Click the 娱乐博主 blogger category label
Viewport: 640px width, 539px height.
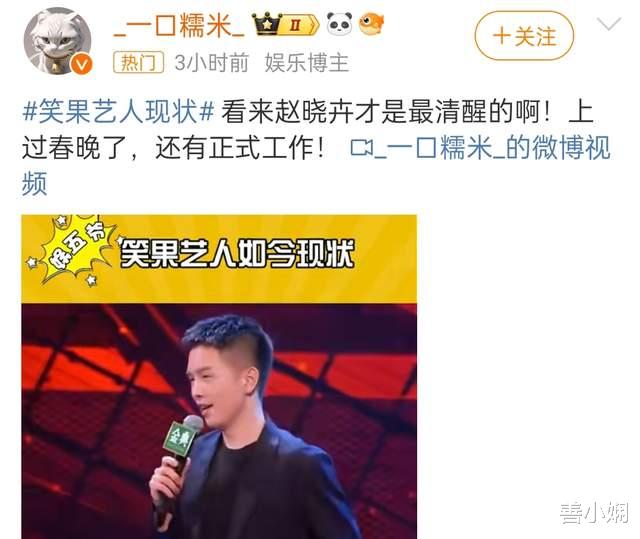[x=307, y=63]
